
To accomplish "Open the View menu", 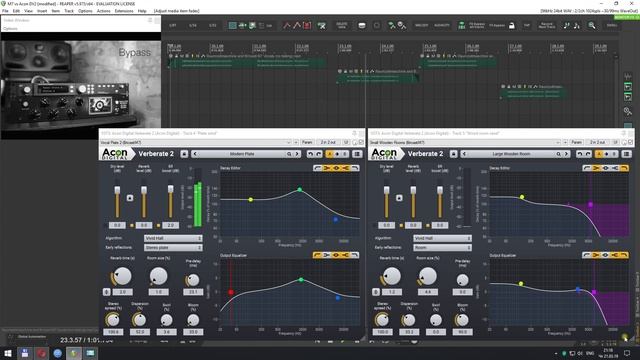I will (x=28, y=11).
